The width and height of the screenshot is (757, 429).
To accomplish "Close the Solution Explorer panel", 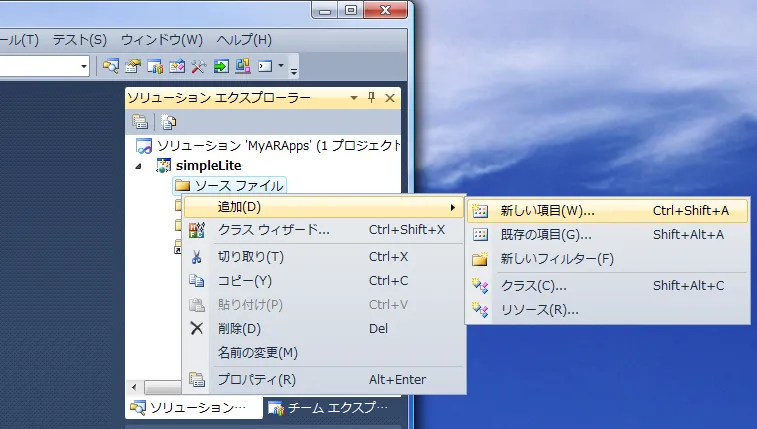I will pyautogui.click(x=390, y=98).
